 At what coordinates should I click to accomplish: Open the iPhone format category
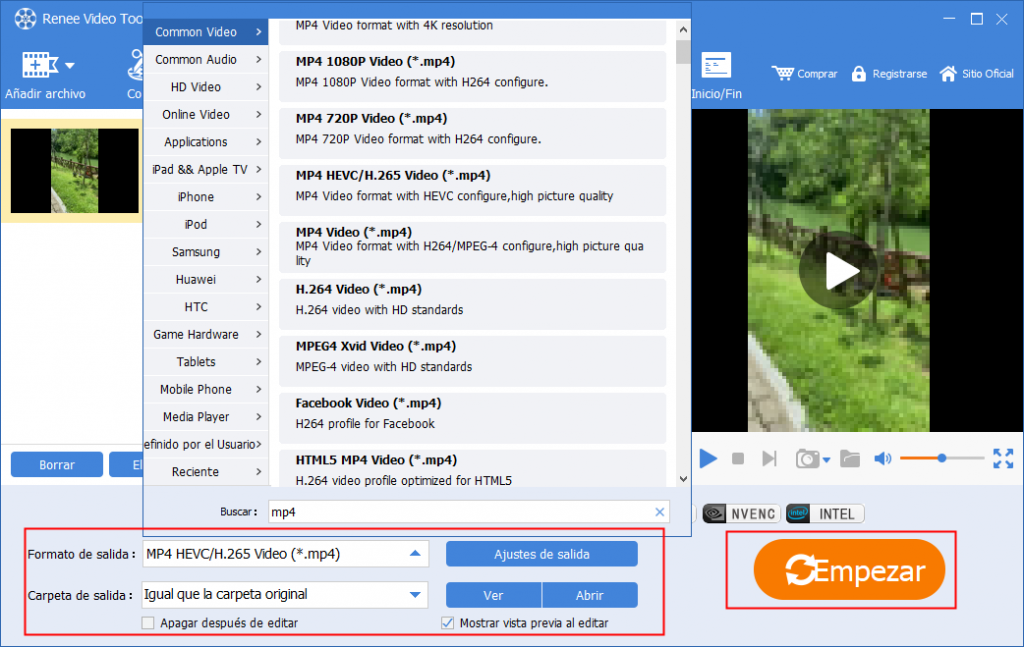pos(197,197)
